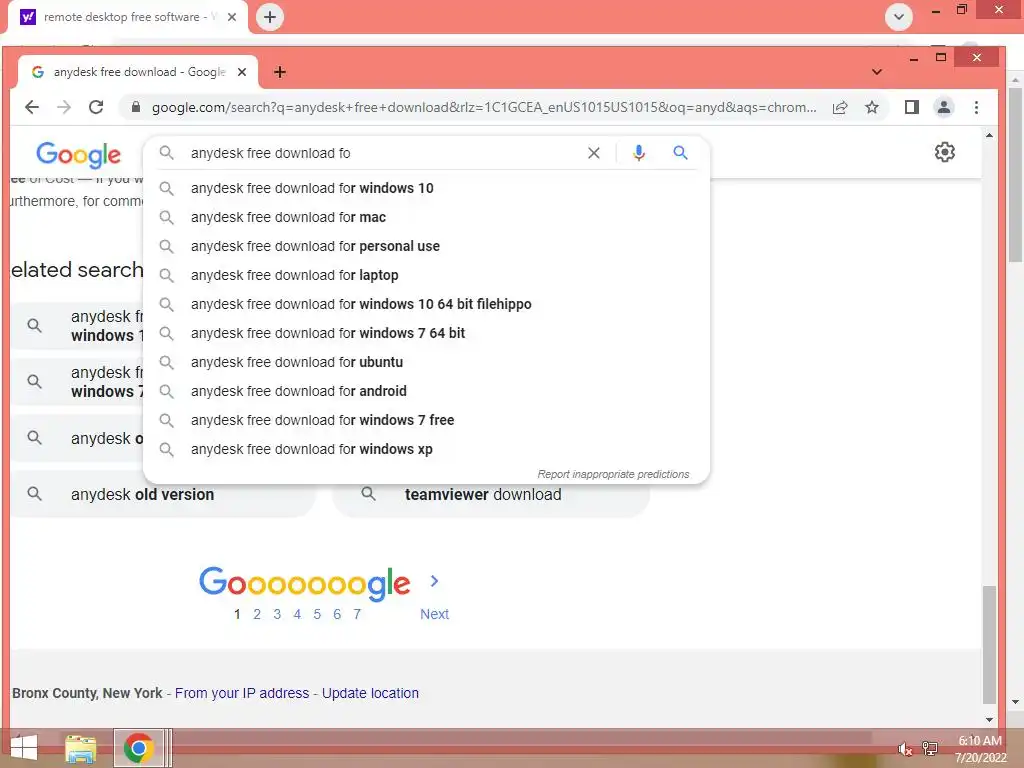Bookmark this page with the star icon
This screenshot has width=1024, height=768.
click(x=872, y=107)
